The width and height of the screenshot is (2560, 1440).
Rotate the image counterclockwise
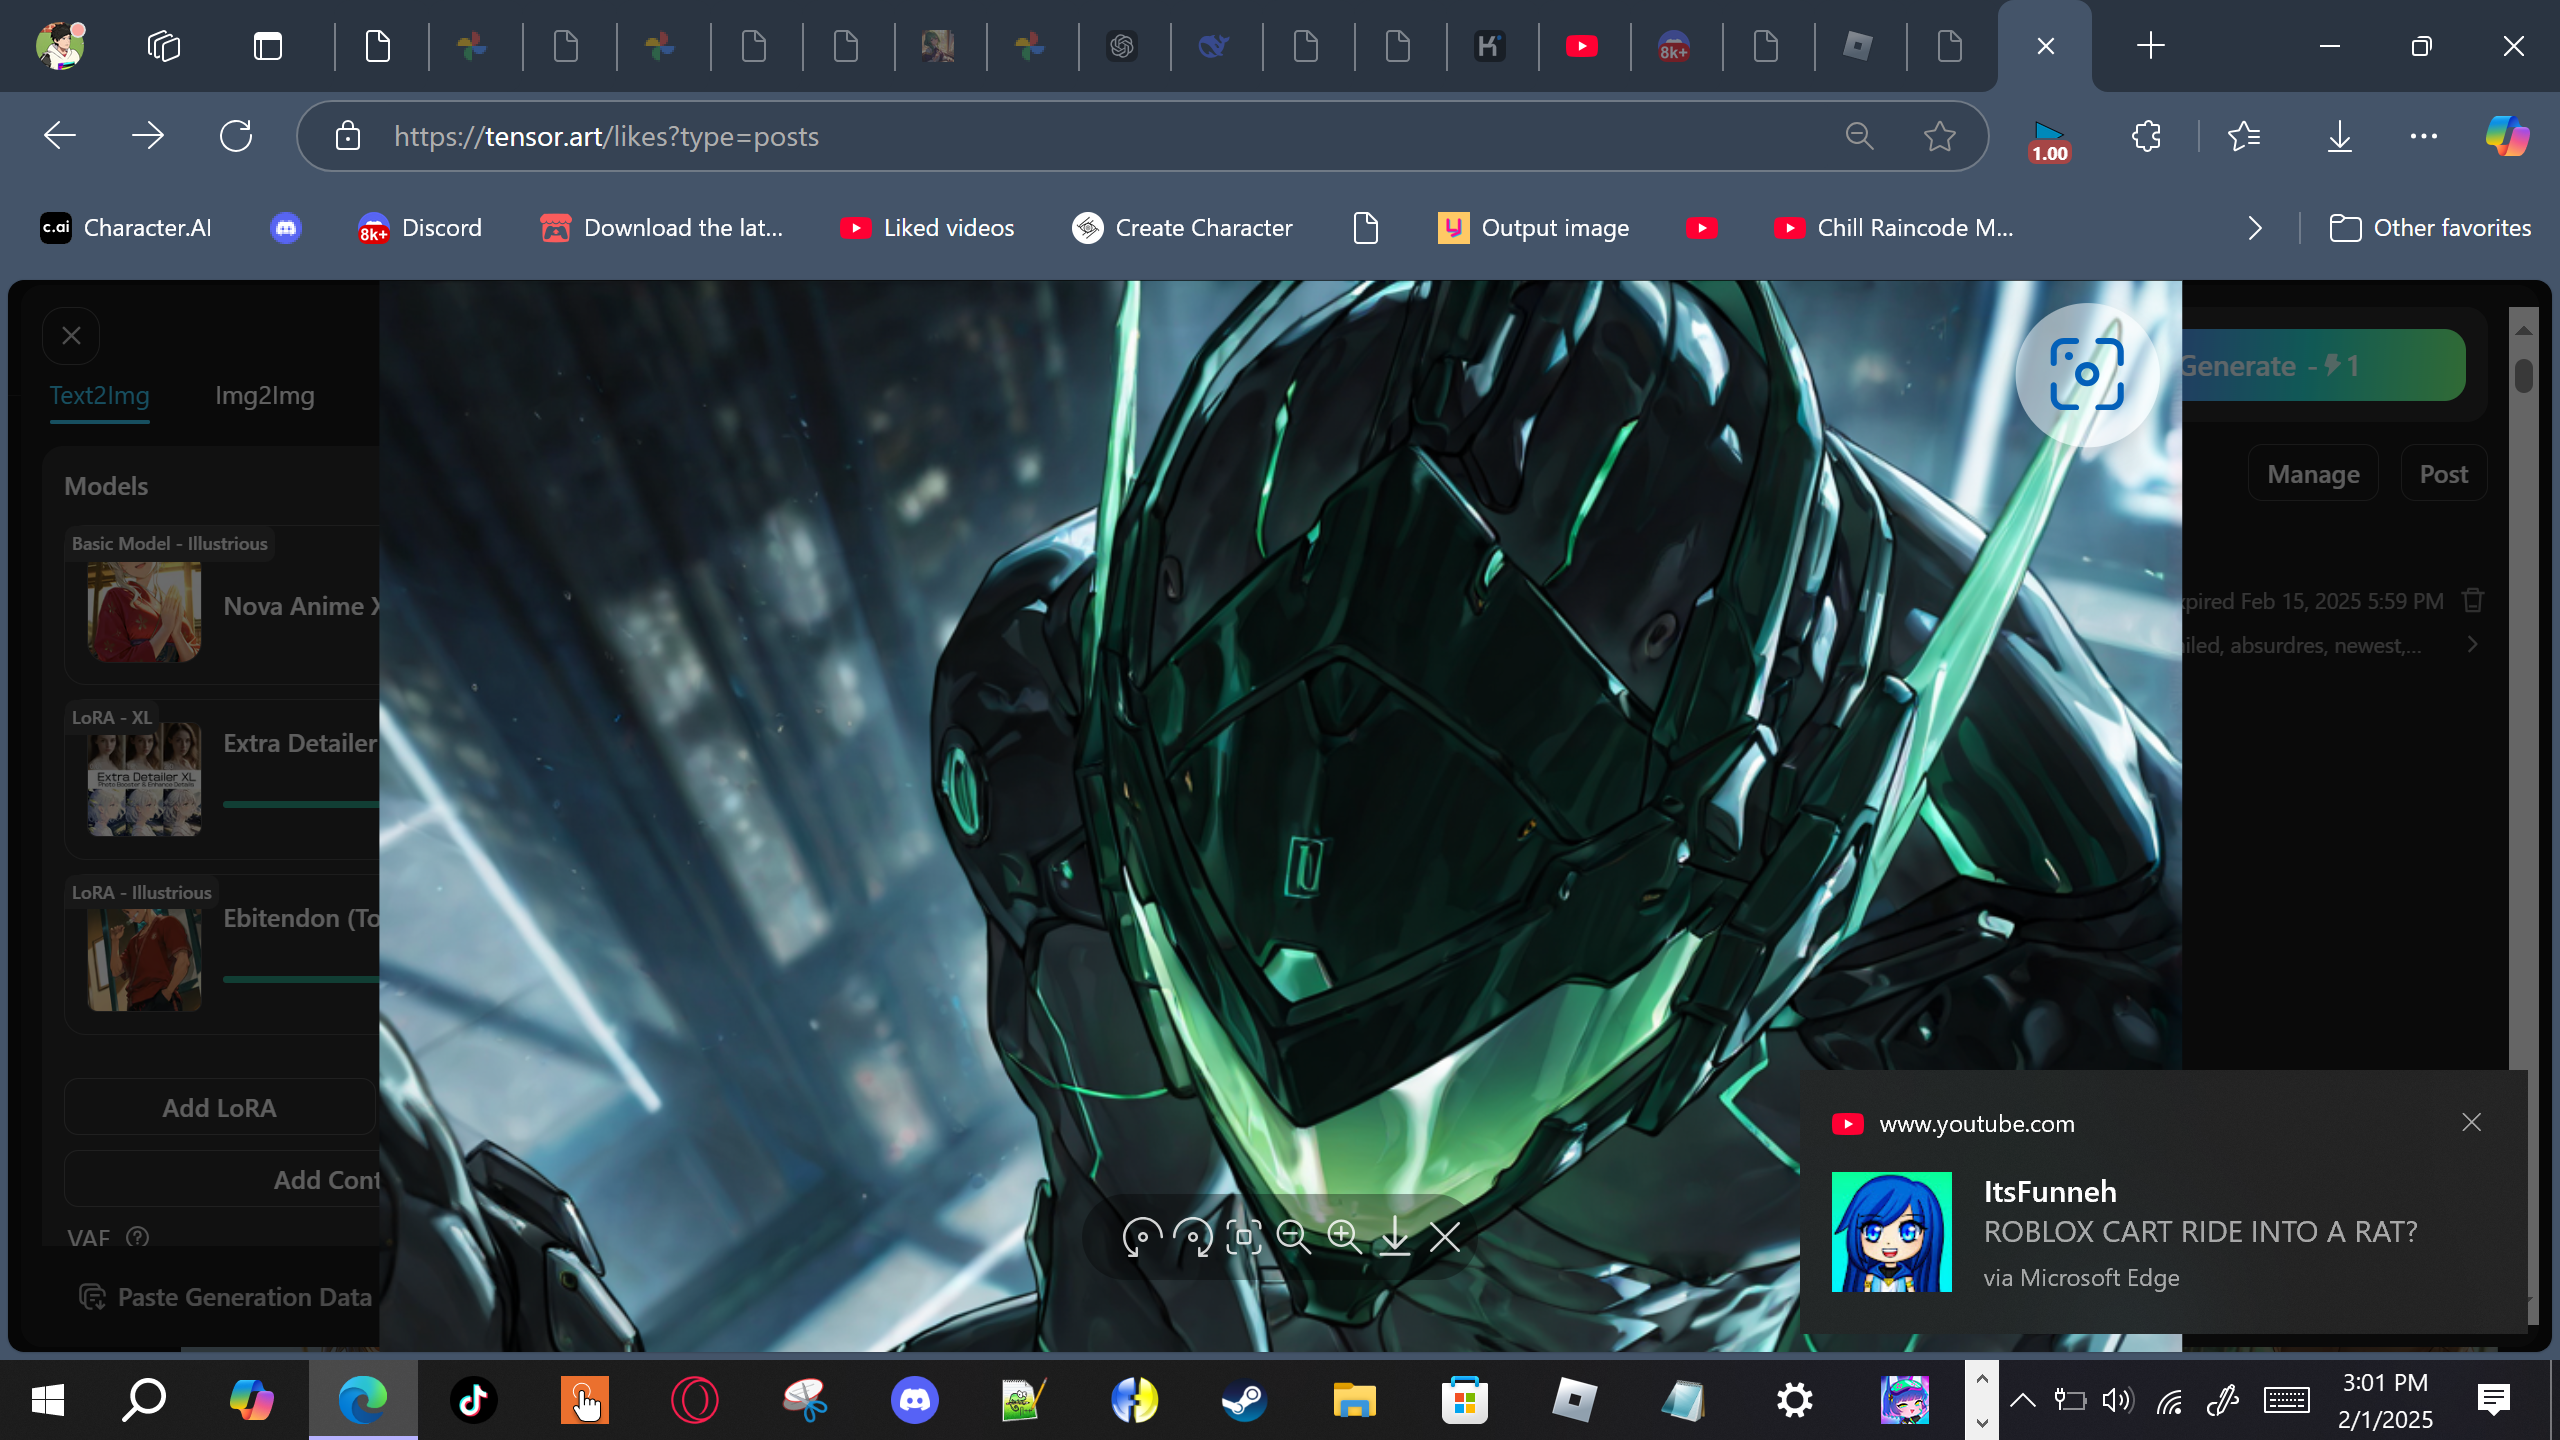[x=1142, y=1237]
